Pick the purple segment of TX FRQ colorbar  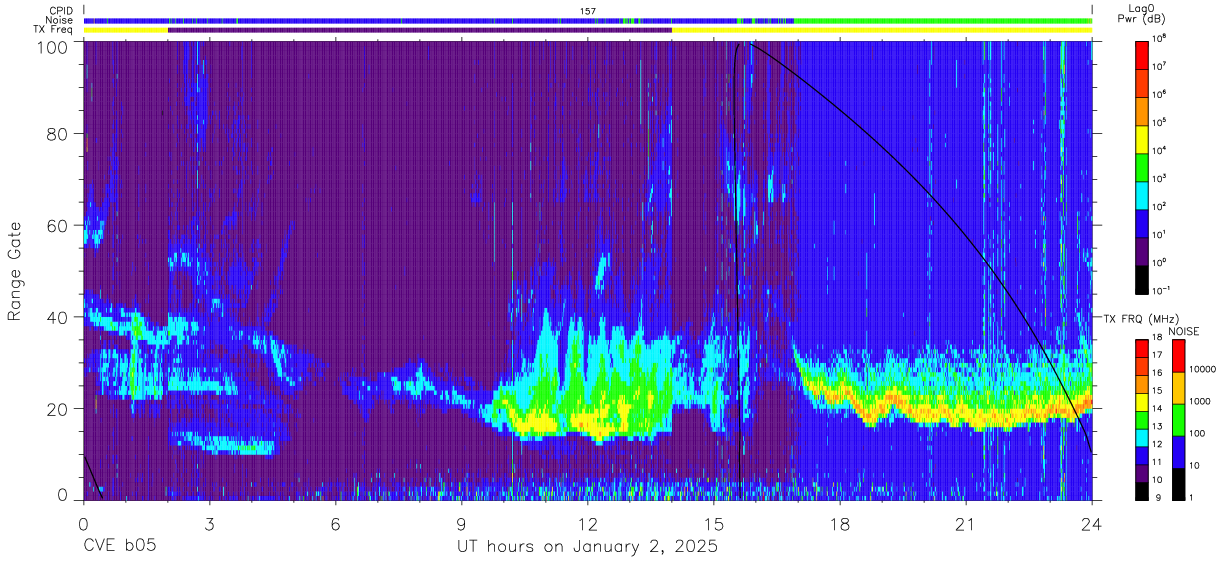[1142, 472]
